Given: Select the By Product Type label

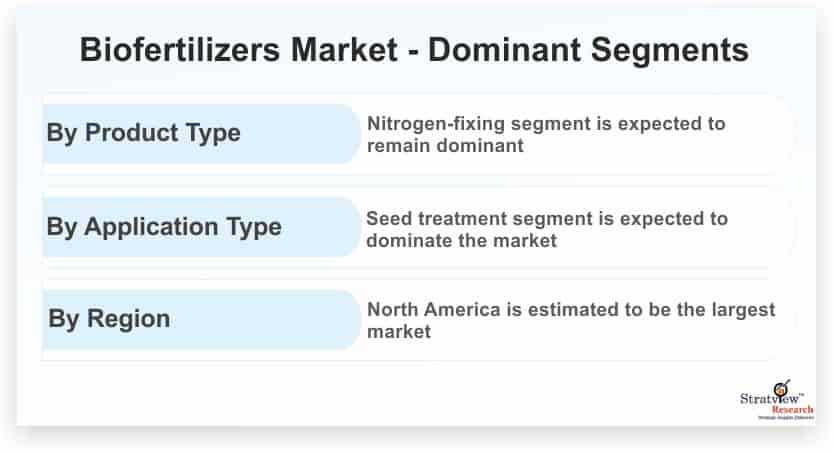Looking at the screenshot, I should (x=143, y=133).
